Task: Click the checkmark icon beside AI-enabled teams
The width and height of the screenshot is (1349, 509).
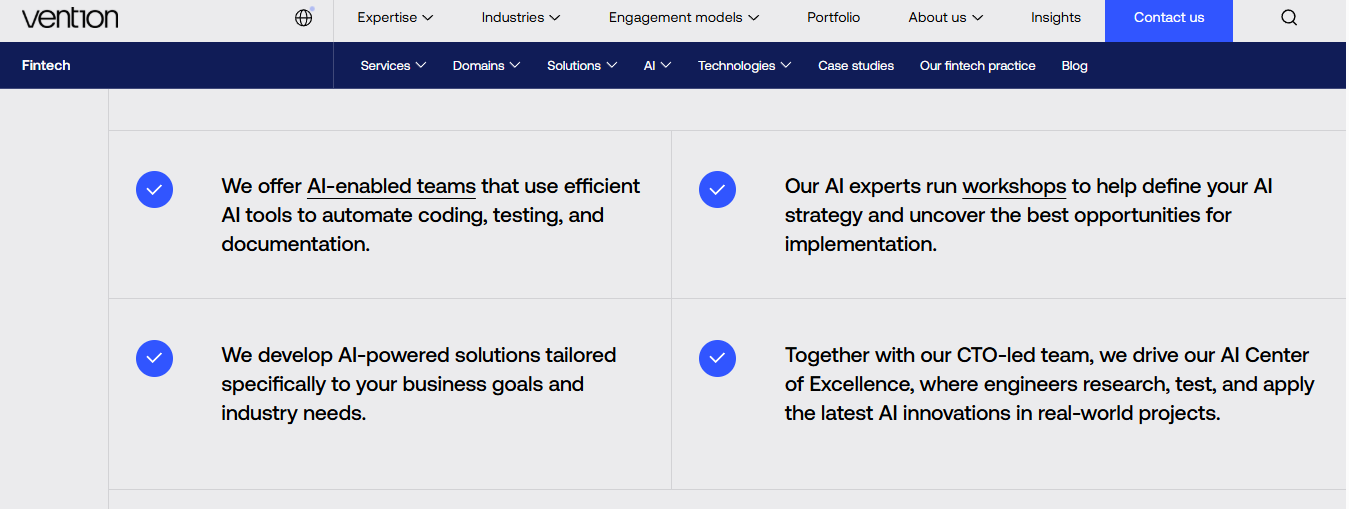Action: click(x=154, y=189)
